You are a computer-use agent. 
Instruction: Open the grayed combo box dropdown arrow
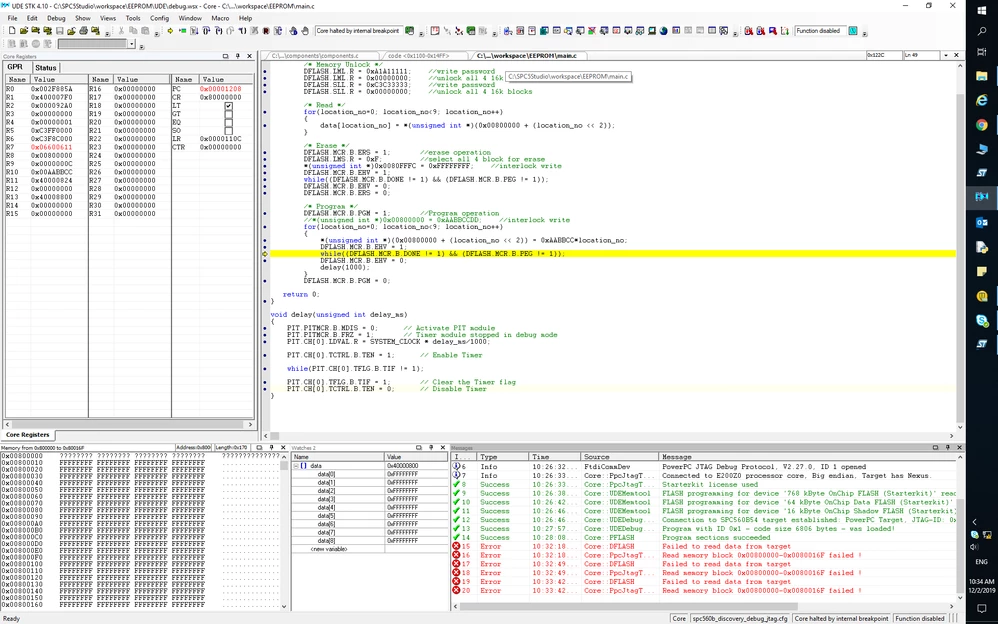[x=132, y=44]
